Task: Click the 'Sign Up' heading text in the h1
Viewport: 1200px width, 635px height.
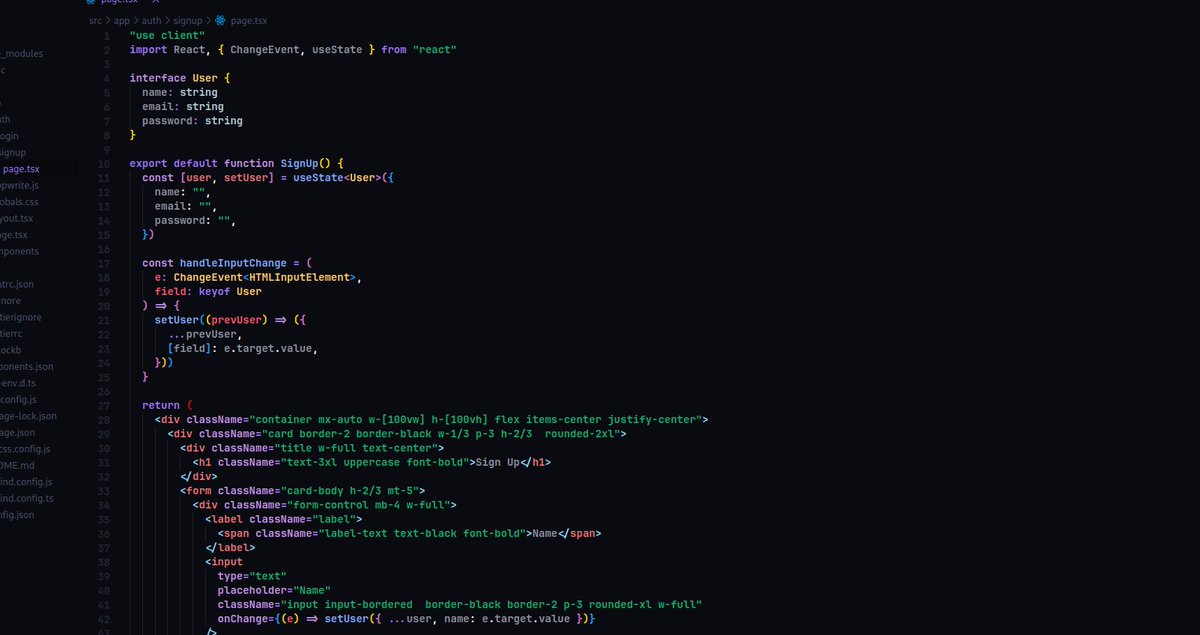Action: pos(500,462)
